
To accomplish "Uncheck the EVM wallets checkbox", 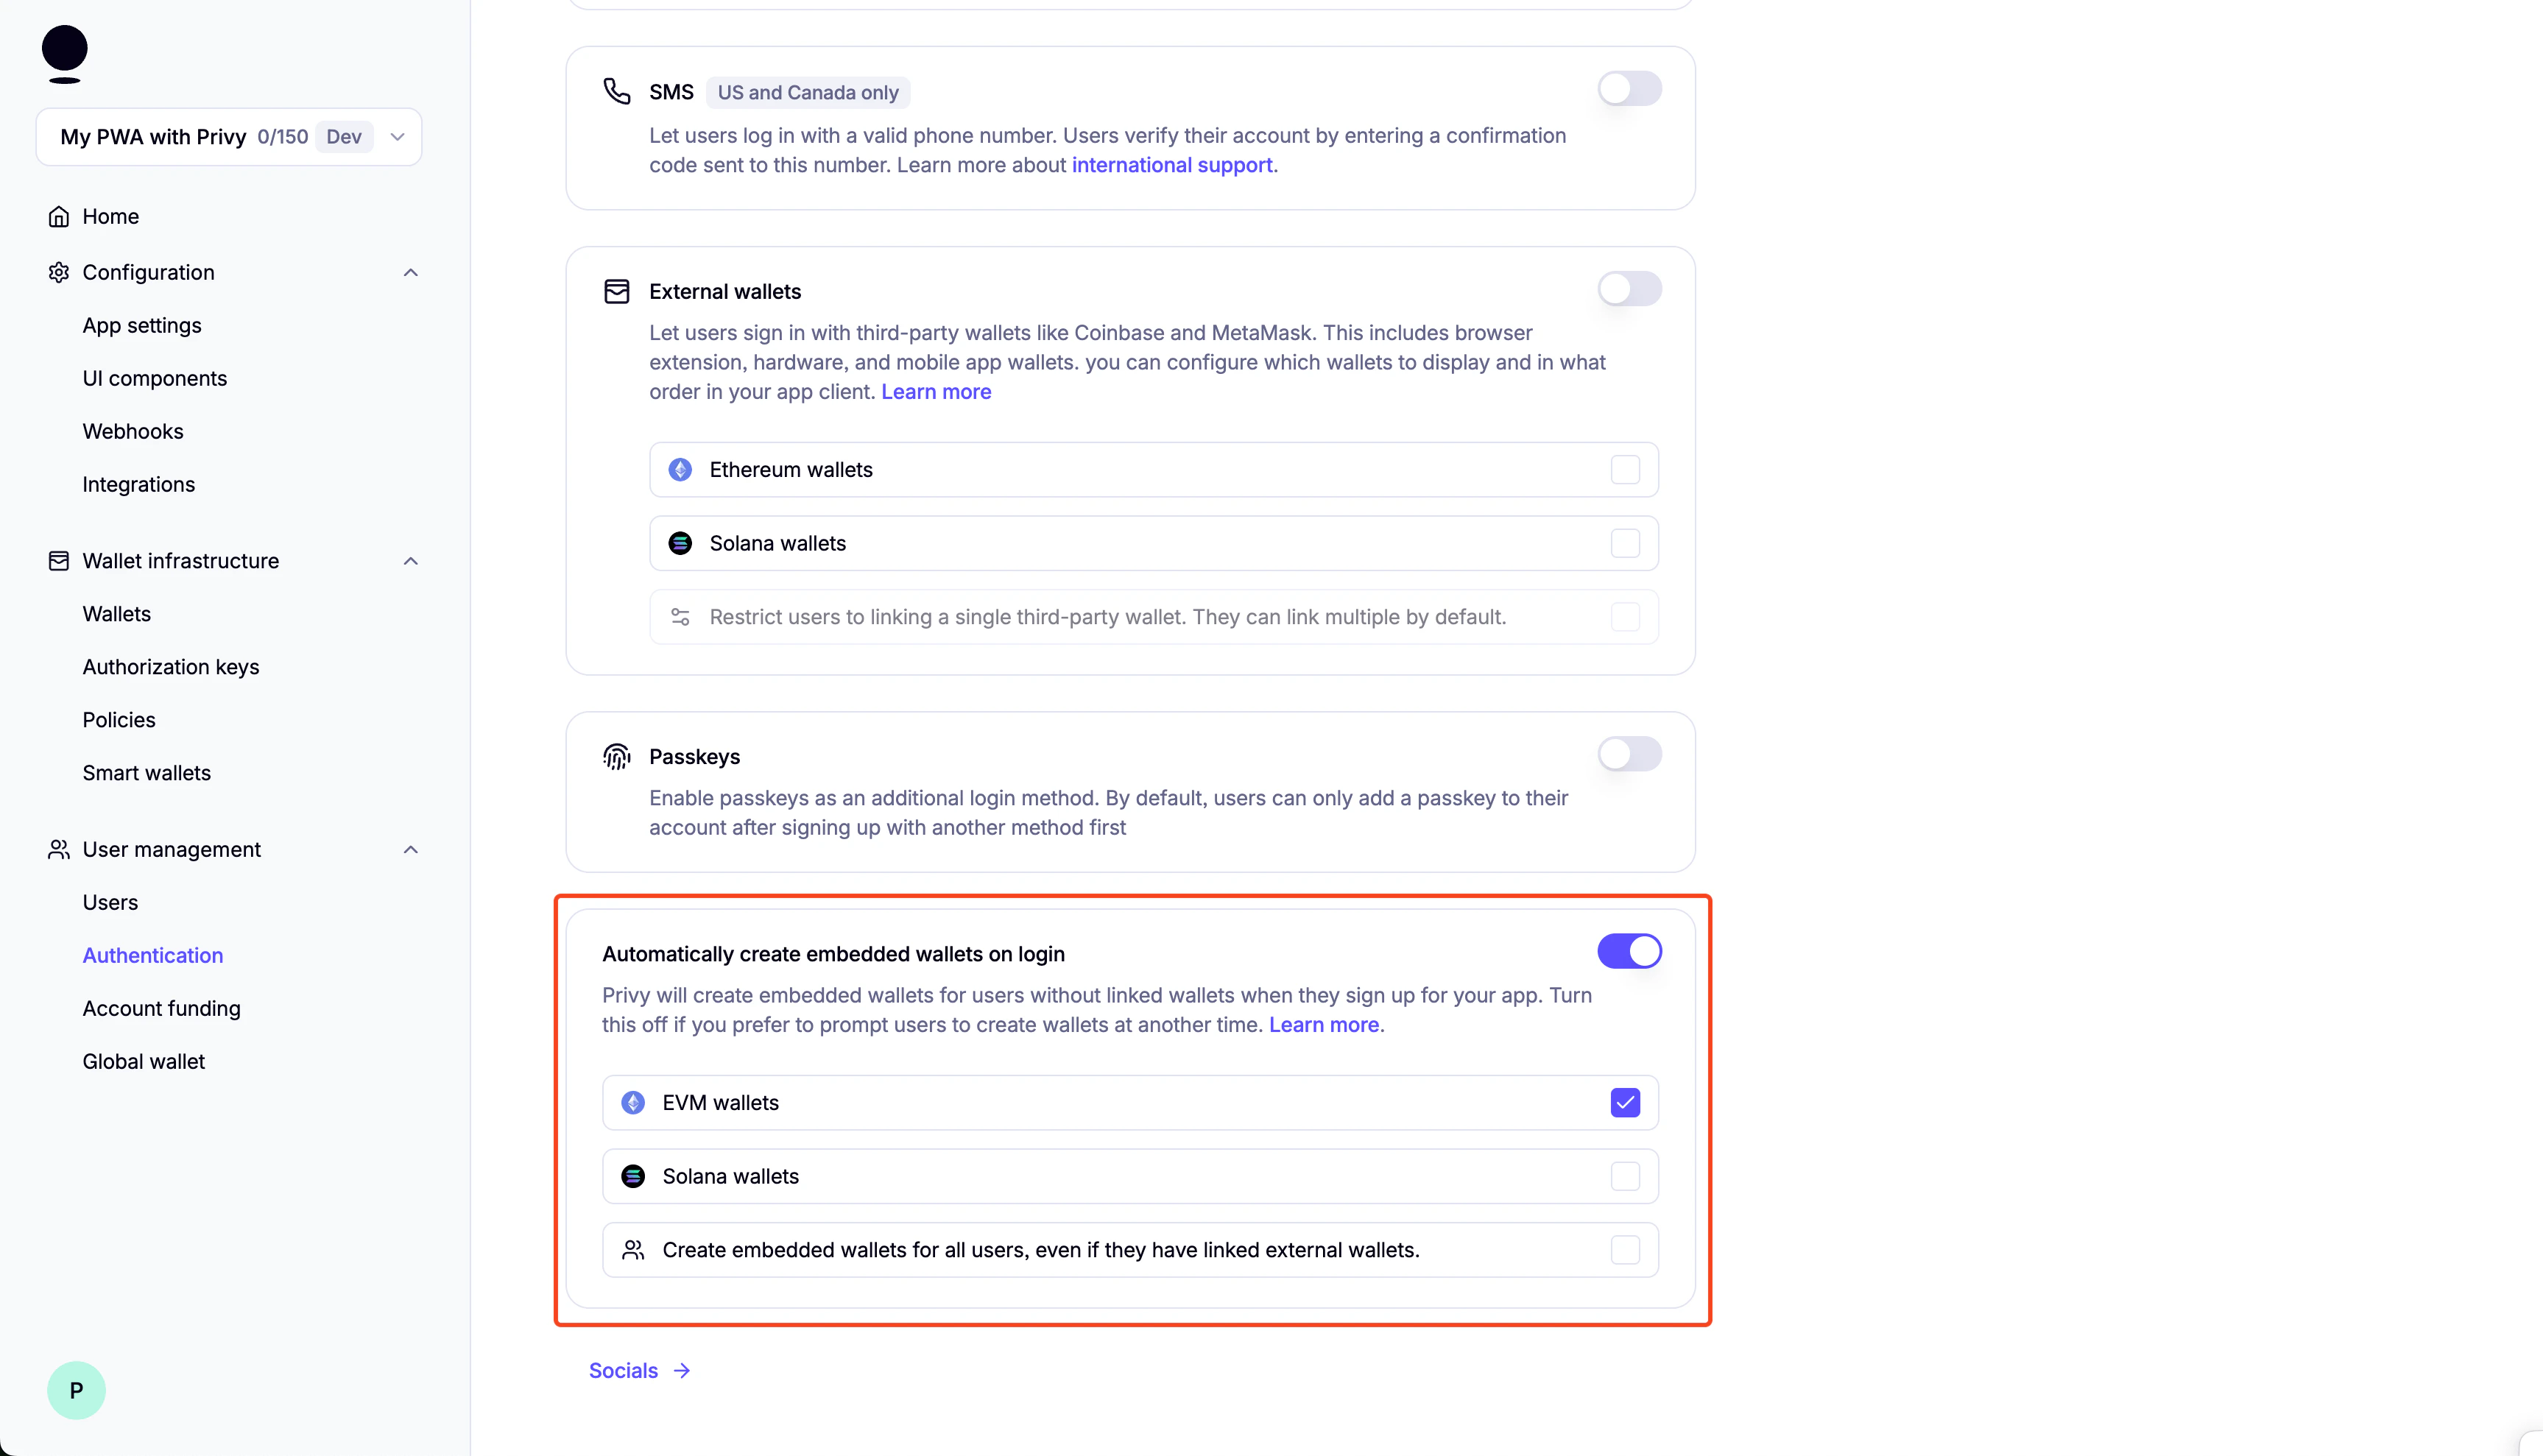I will (1624, 1102).
